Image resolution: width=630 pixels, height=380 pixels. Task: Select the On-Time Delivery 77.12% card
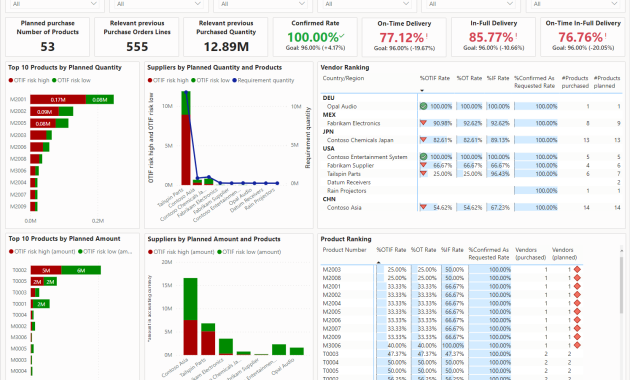pos(404,37)
